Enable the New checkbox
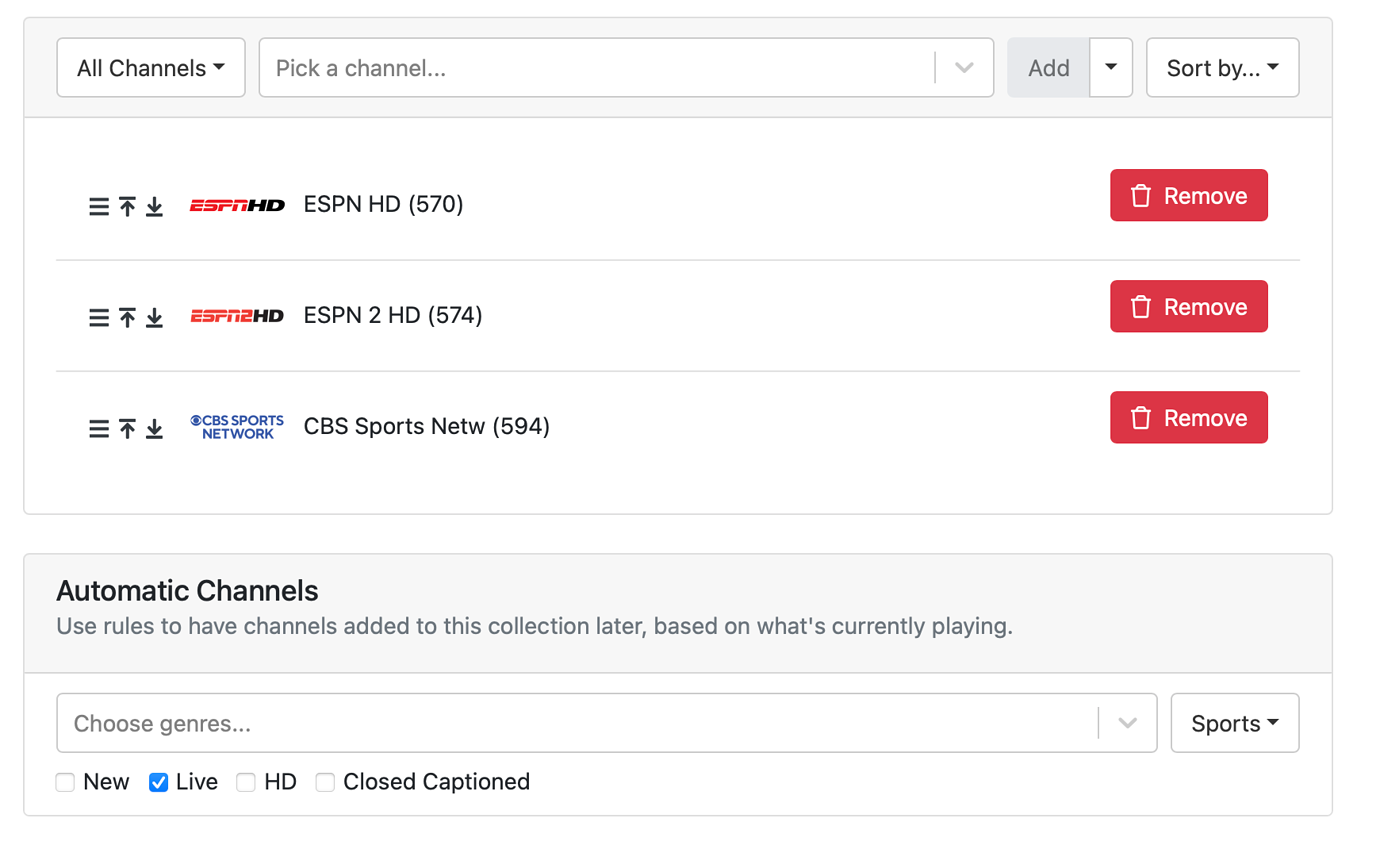 coord(65,782)
